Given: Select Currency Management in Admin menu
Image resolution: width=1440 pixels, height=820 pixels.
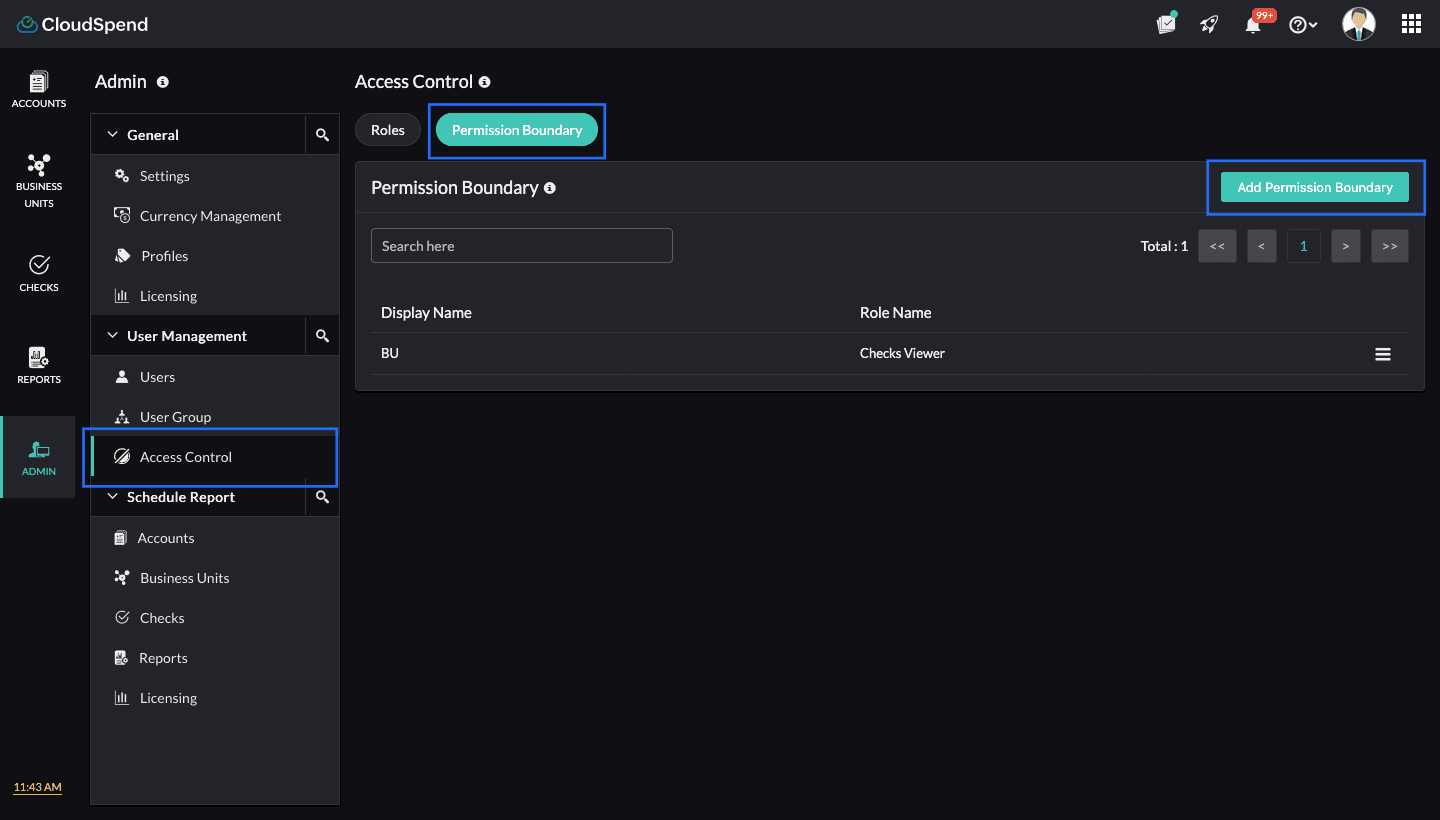Looking at the screenshot, I should coord(210,216).
